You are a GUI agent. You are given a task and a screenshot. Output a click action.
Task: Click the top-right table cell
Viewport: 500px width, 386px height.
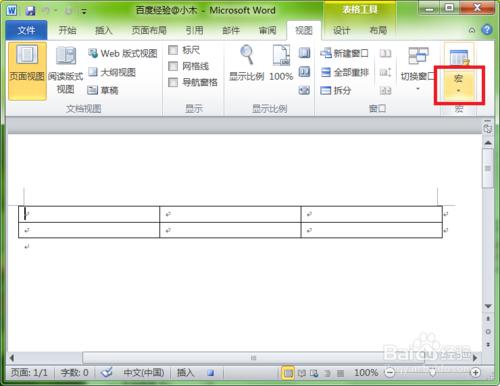pos(372,214)
